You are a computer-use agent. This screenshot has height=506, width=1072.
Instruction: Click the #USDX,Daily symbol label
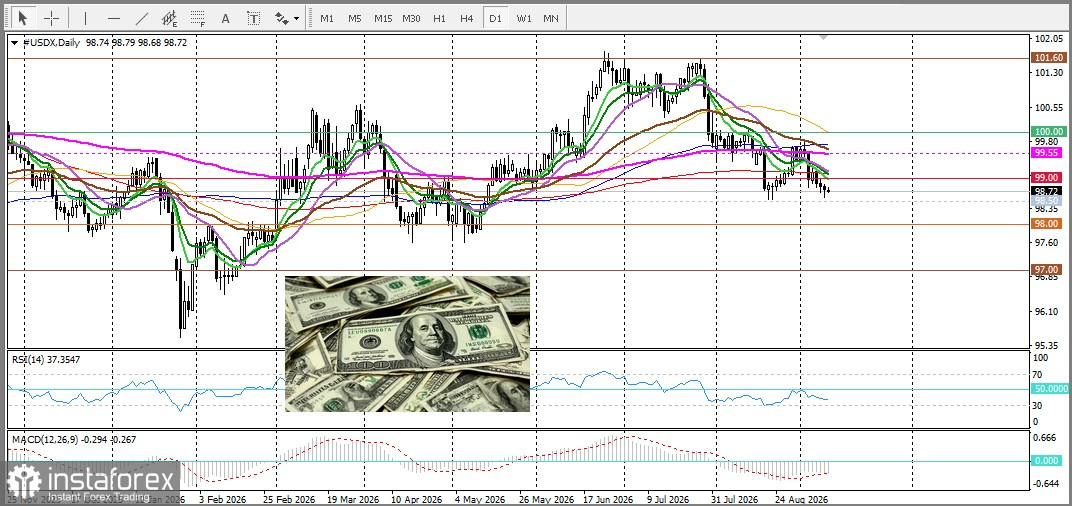coord(53,42)
